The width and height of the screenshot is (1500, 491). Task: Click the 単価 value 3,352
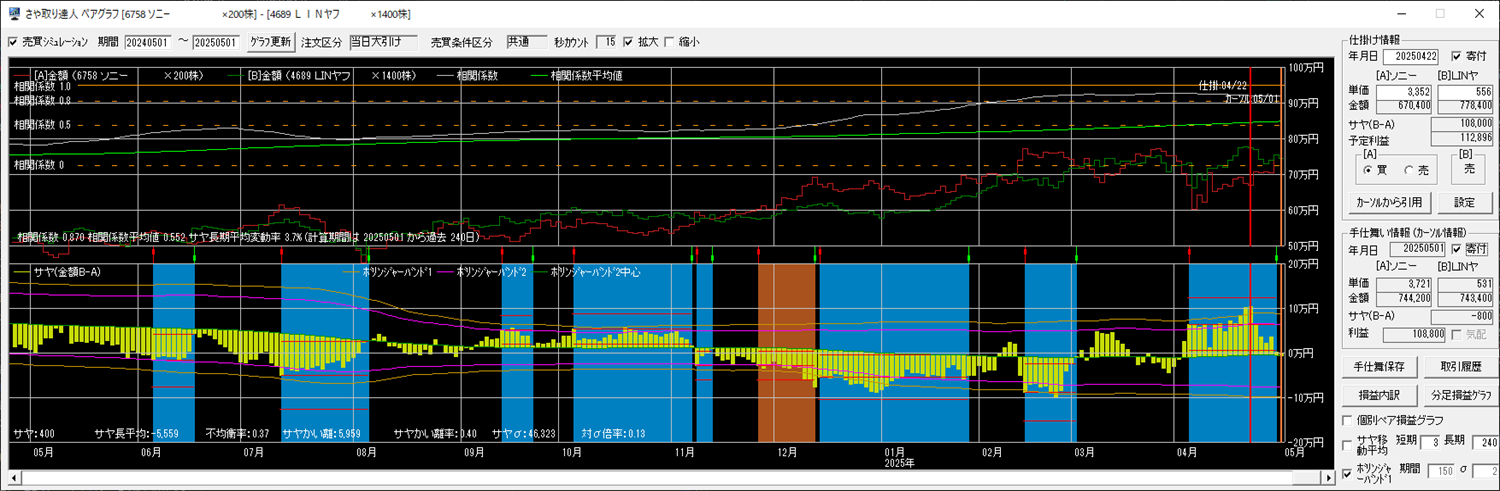[1404, 91]
